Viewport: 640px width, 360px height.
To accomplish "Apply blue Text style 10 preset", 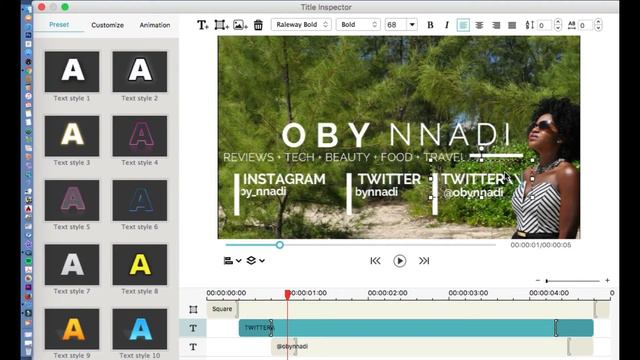I will coord(140,329).
